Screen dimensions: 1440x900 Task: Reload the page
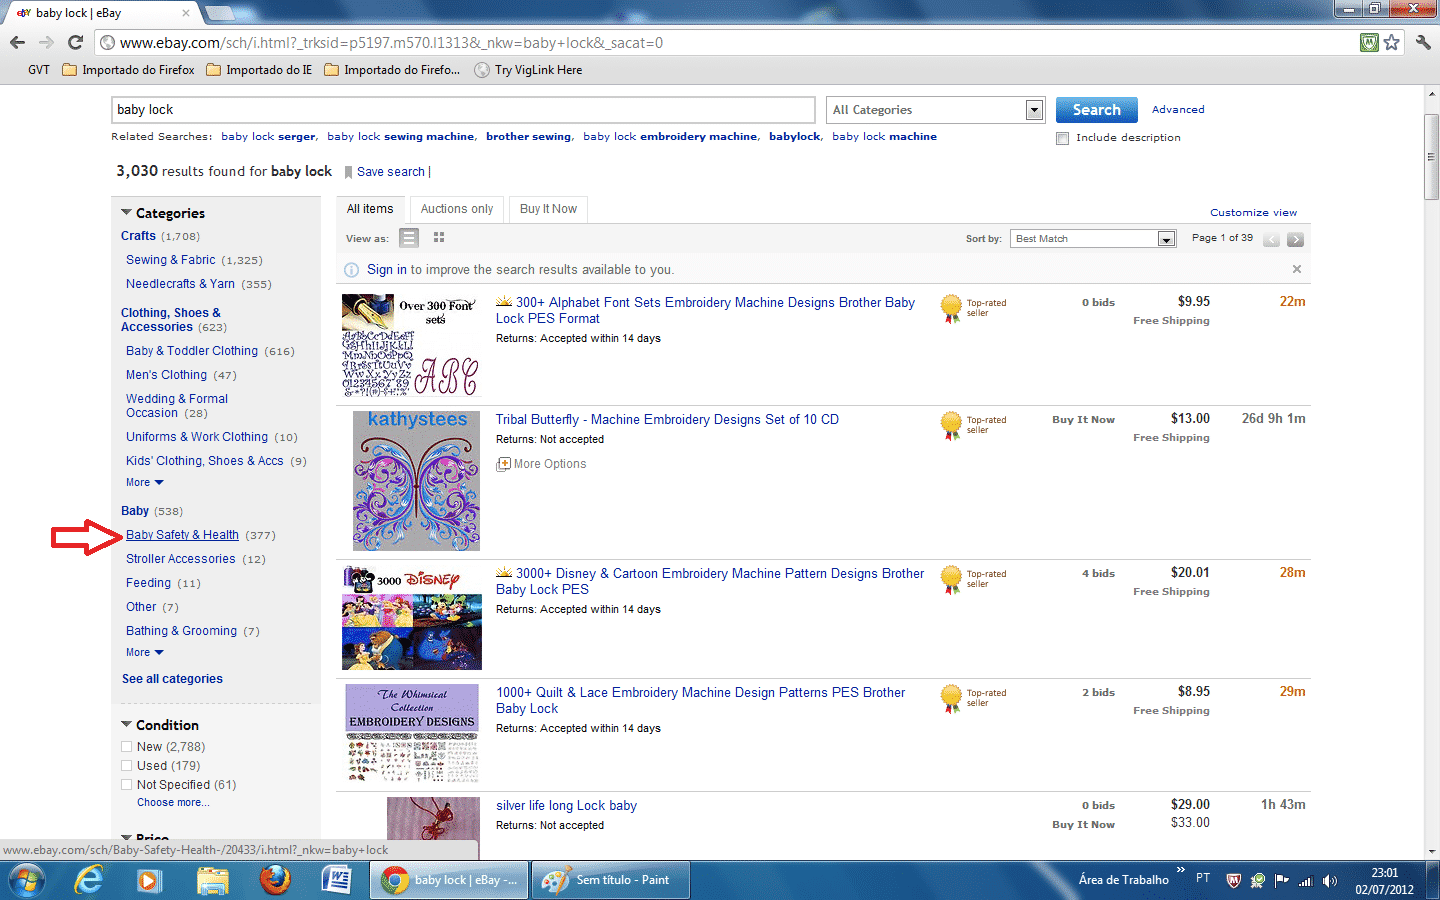tap(75, 42)
